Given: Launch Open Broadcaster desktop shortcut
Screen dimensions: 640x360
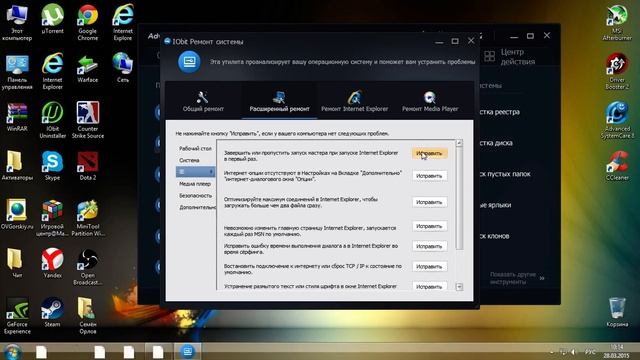Looking at the screenshot, I should pos(88,267).
